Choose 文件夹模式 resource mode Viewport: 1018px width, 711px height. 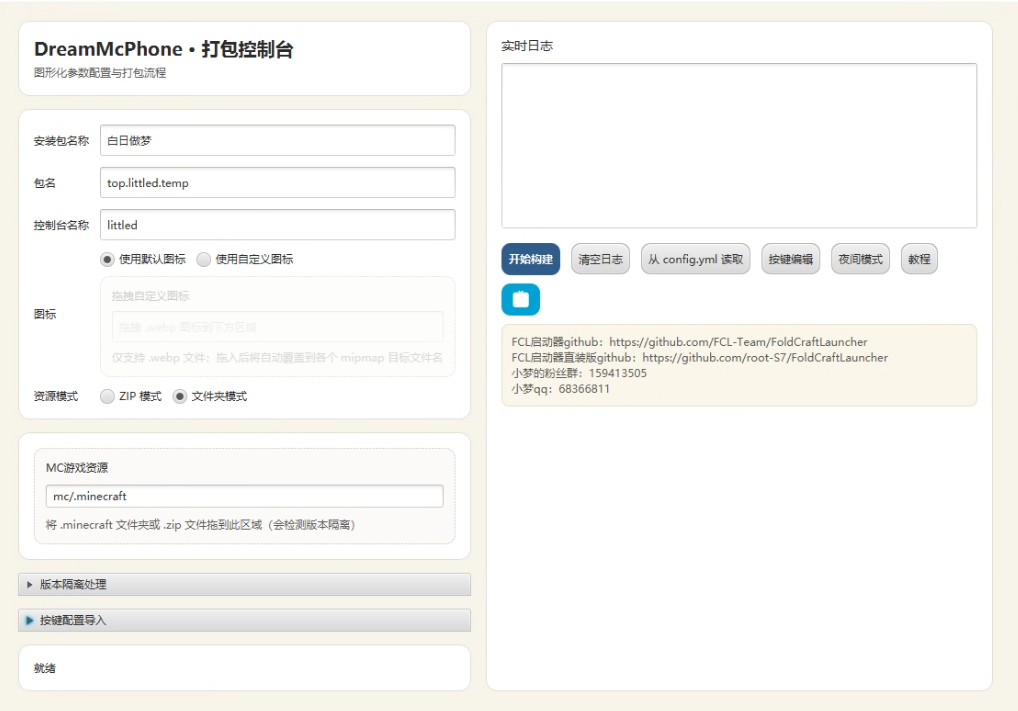click(x=180, y=396)
